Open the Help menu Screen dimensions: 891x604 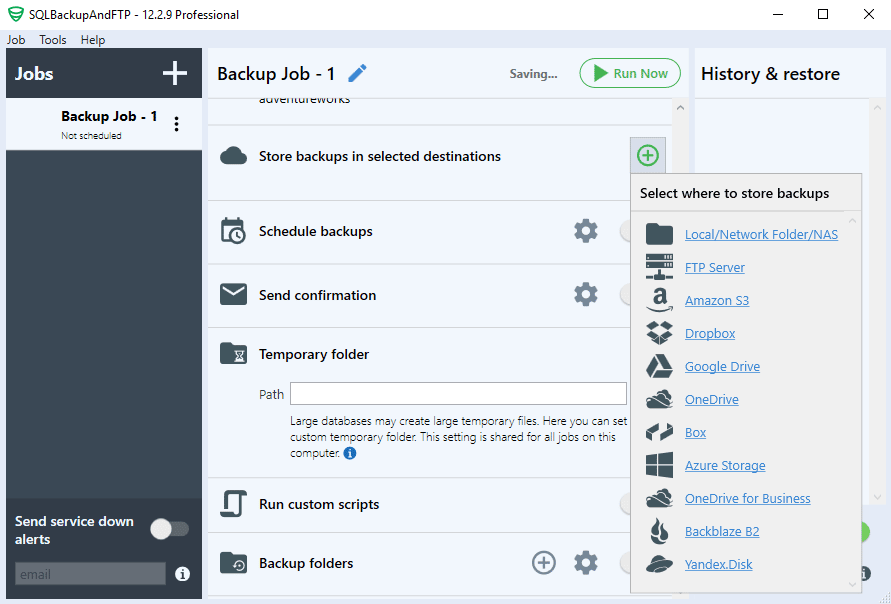pyautogui.click(x=93, y=40)
